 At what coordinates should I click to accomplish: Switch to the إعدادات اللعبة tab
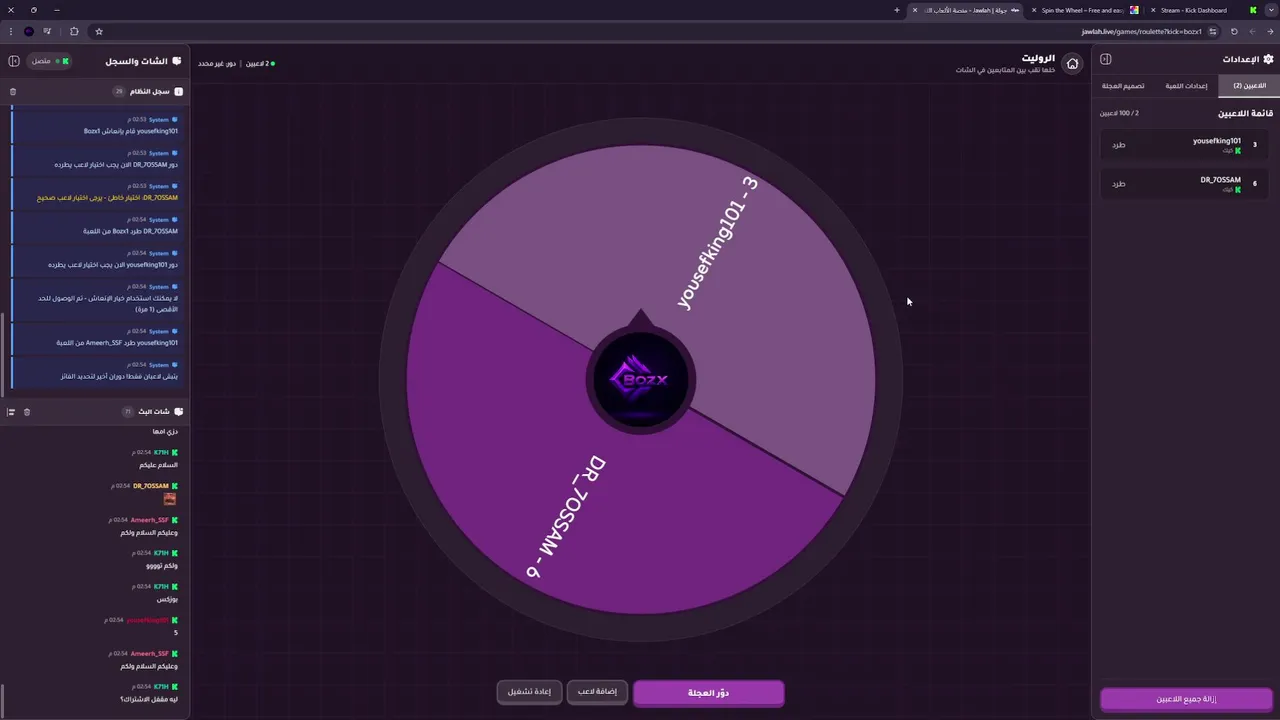pyautogui.click(x=1186, y=86)
